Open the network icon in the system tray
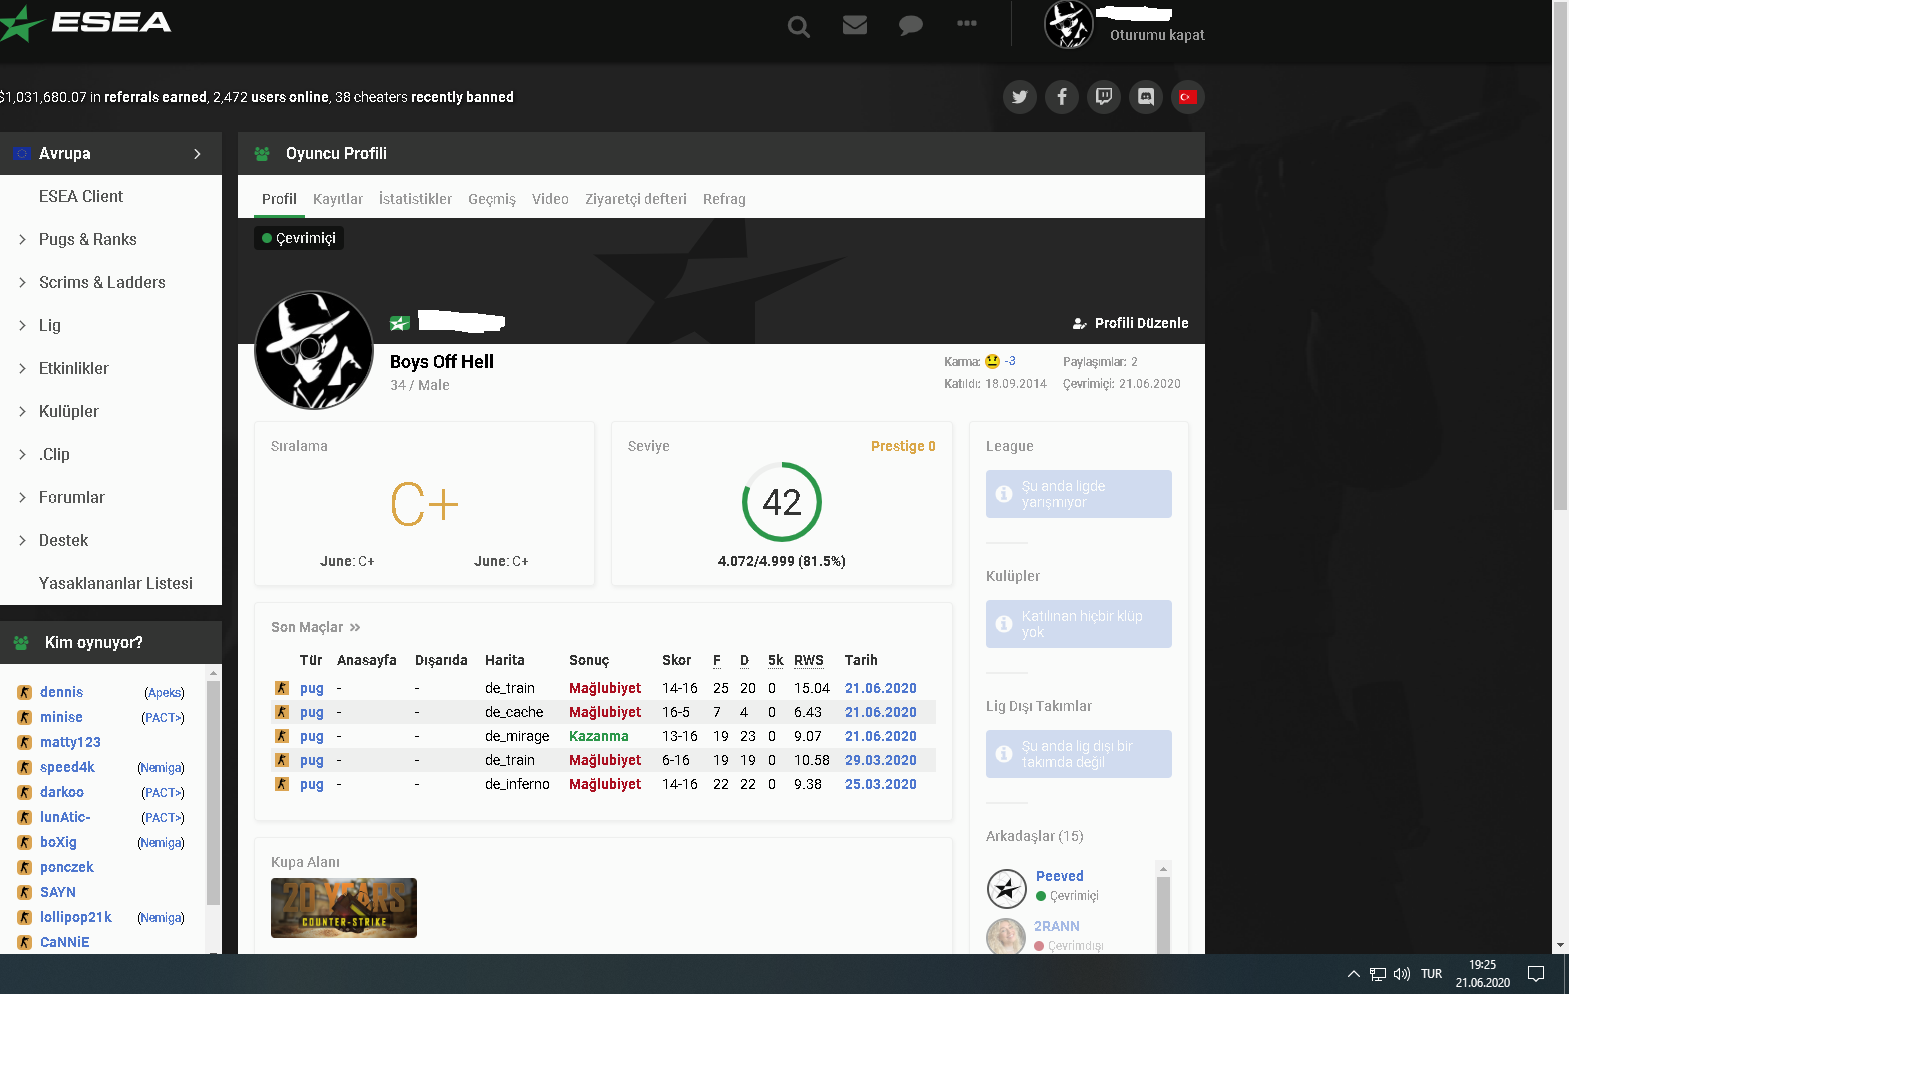The image size is (1920, 1080). point(1378,974)
